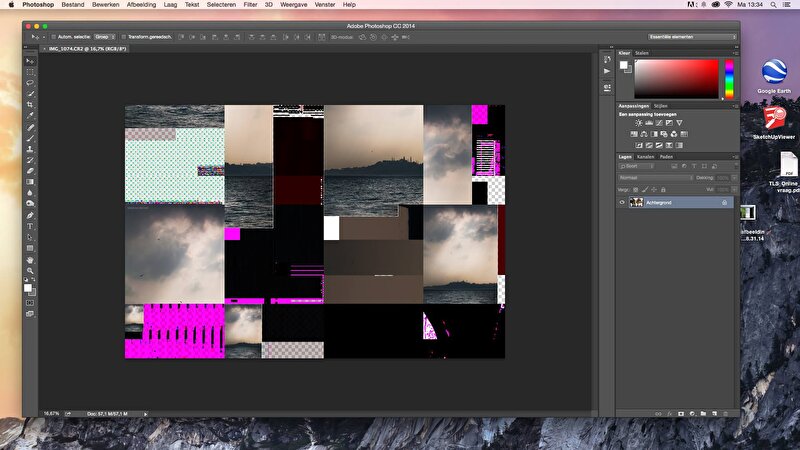Select the Rectangular Marquee tool
800x450 pixels.
click(30, 72)
